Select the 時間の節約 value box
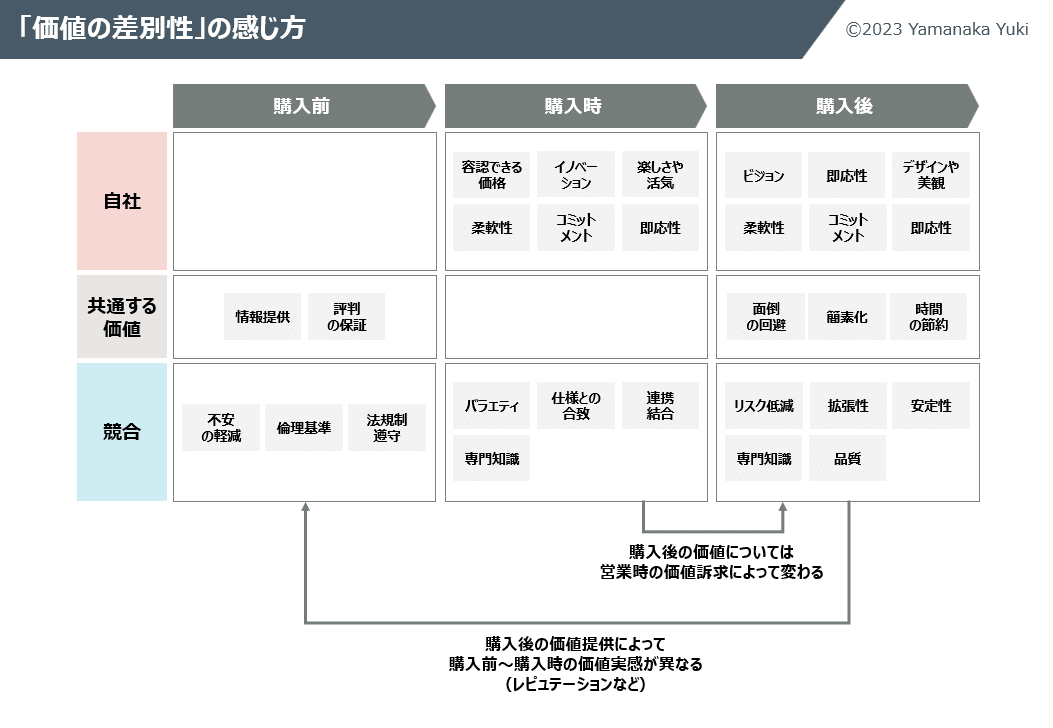Screen dimensions: 1053x728 pyautogui.click(x=929, y=316)
